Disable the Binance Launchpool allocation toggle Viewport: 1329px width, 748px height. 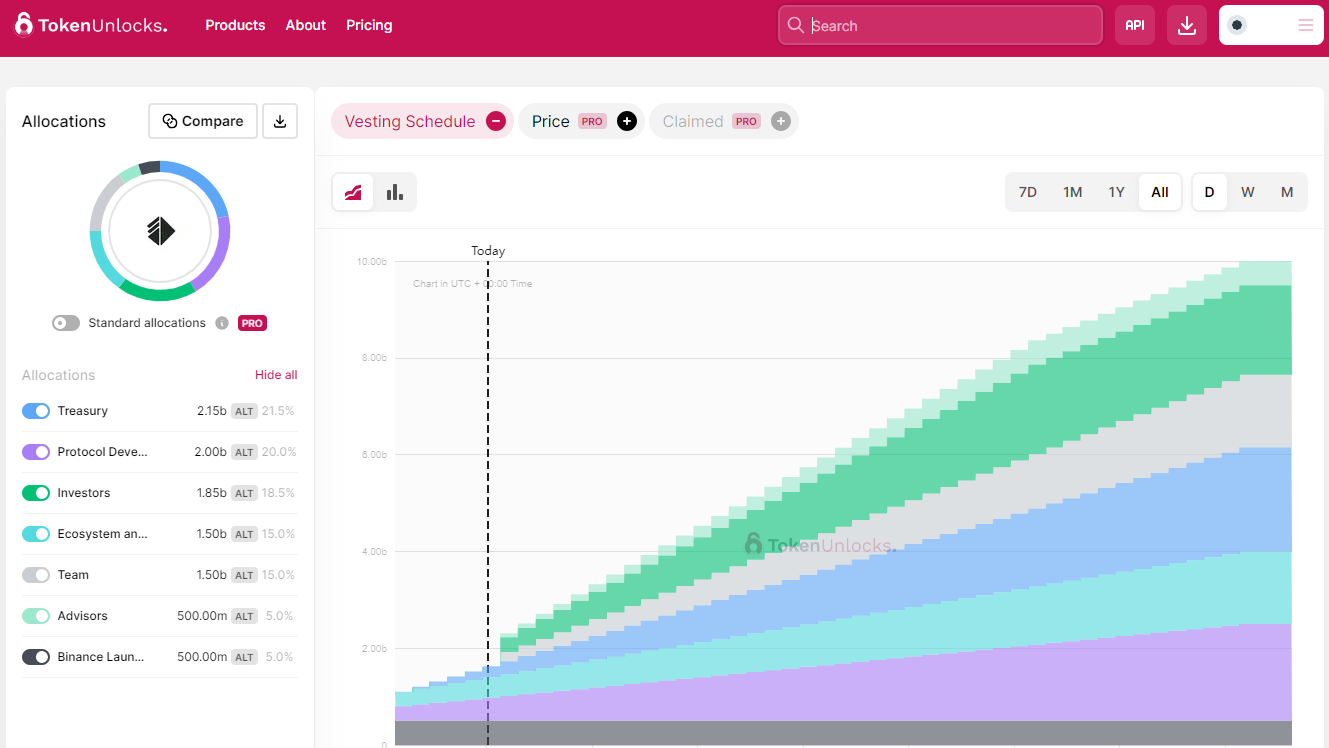[x=36, y=657]
